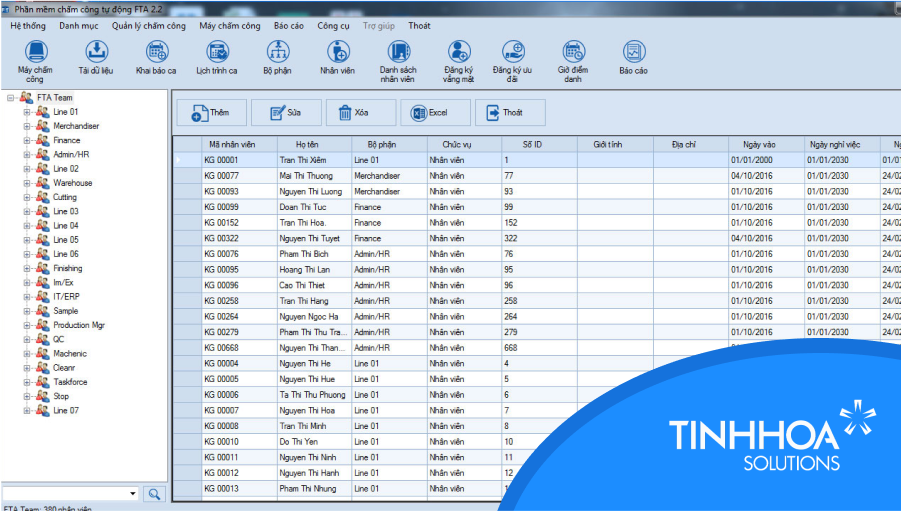Image resolution: width=901 pixels, height=511 pixels.
Task: Open the Danh mục menu
Action: [79, 26]
